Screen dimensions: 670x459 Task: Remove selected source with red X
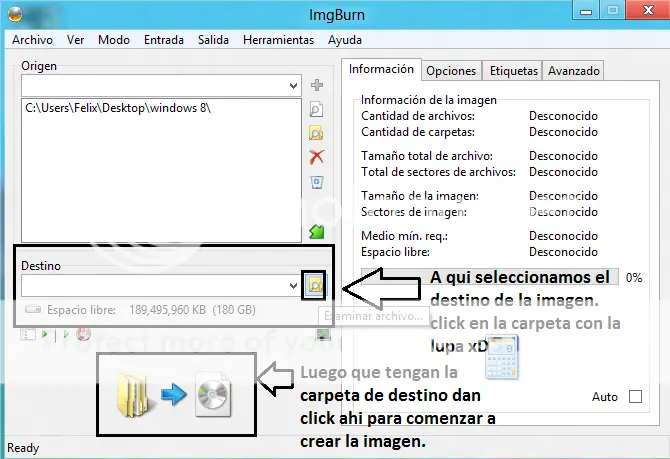pyautogui.click(x=317, y=157)
